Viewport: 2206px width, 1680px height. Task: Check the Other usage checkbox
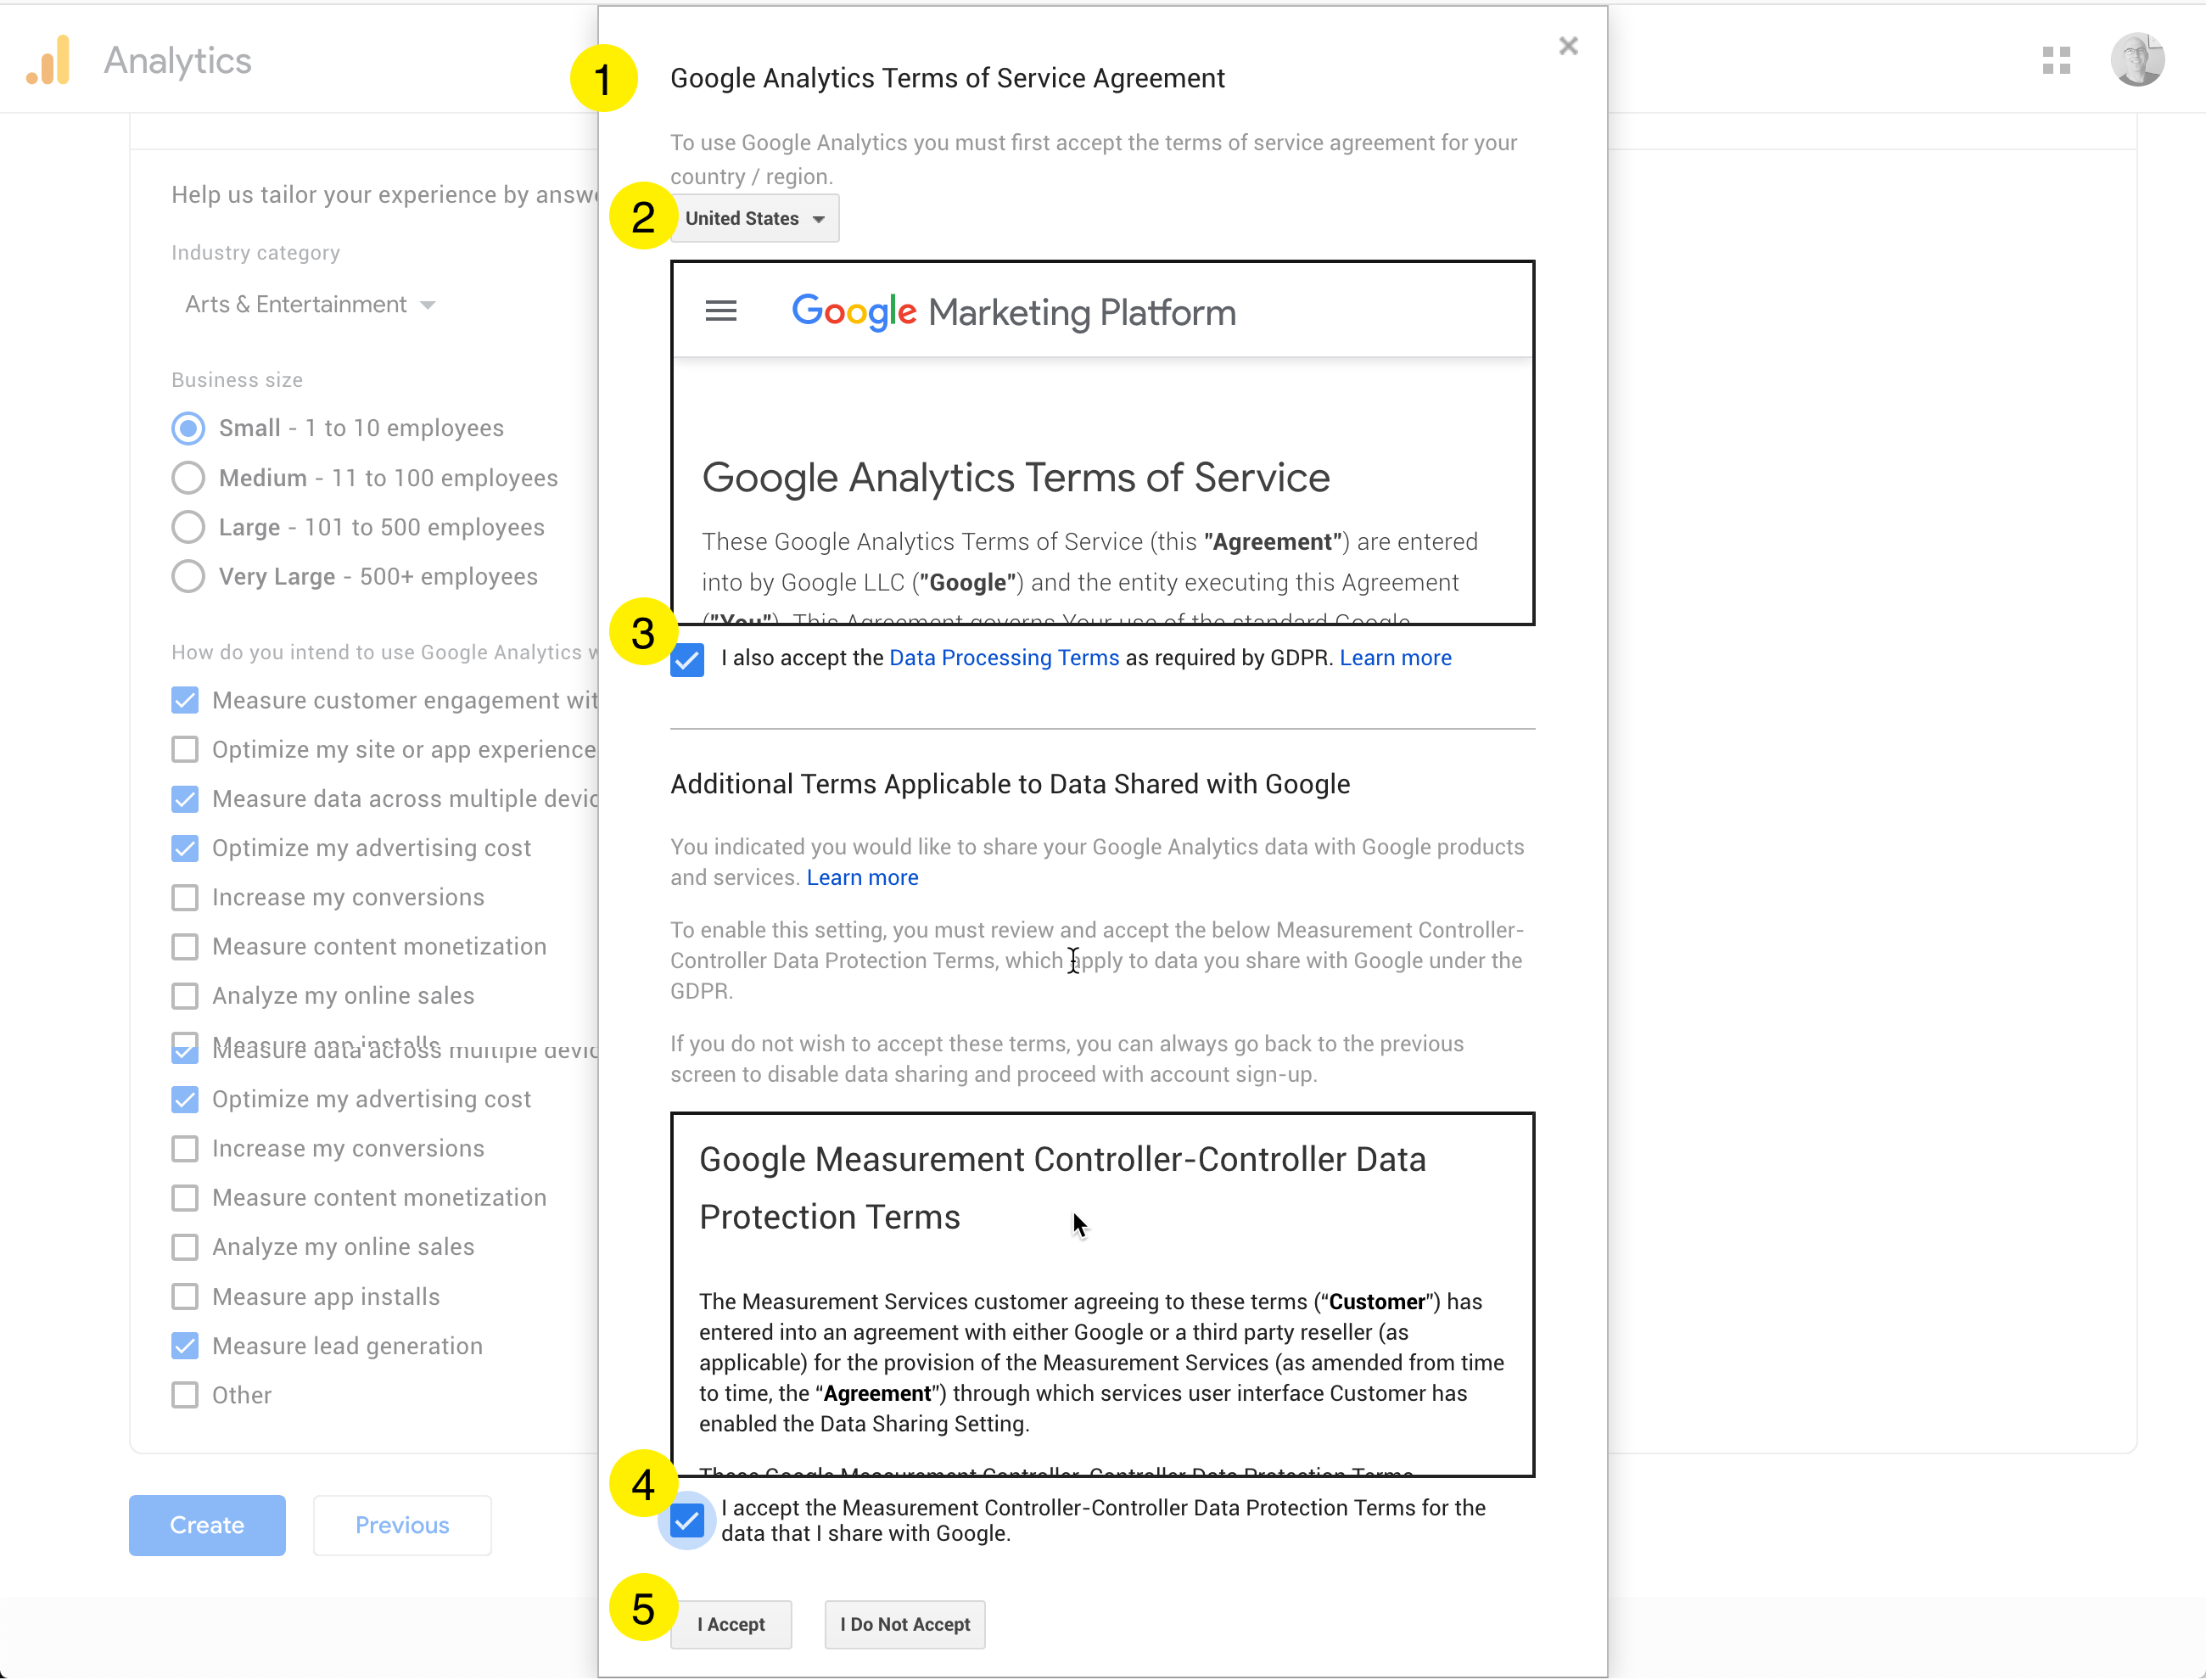tap(185, 1395)
